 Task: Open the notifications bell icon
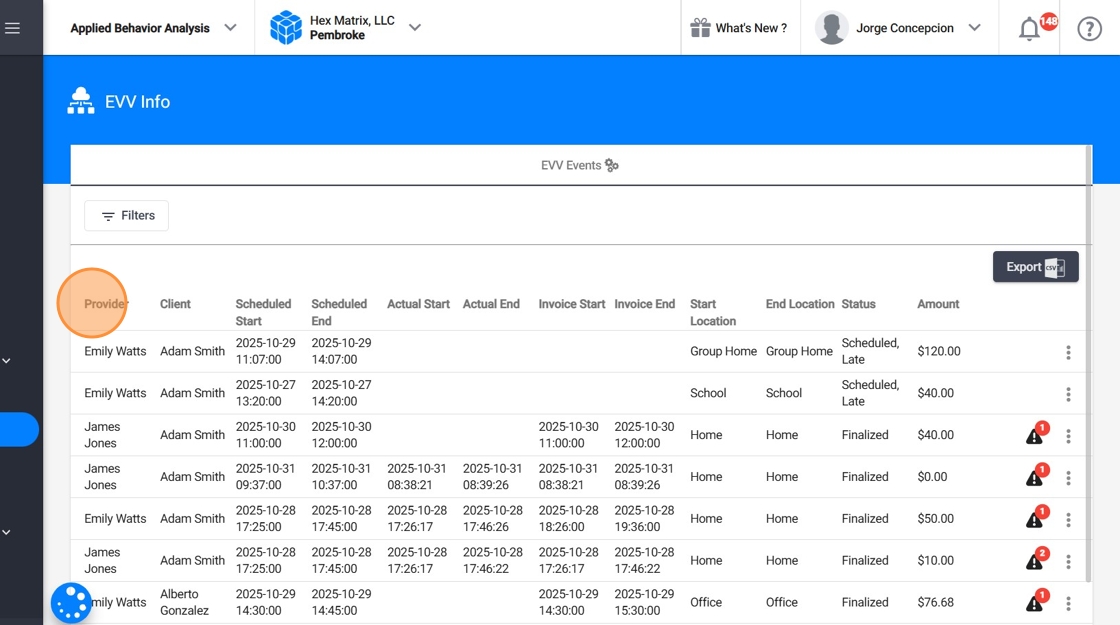coord(1029,29)
